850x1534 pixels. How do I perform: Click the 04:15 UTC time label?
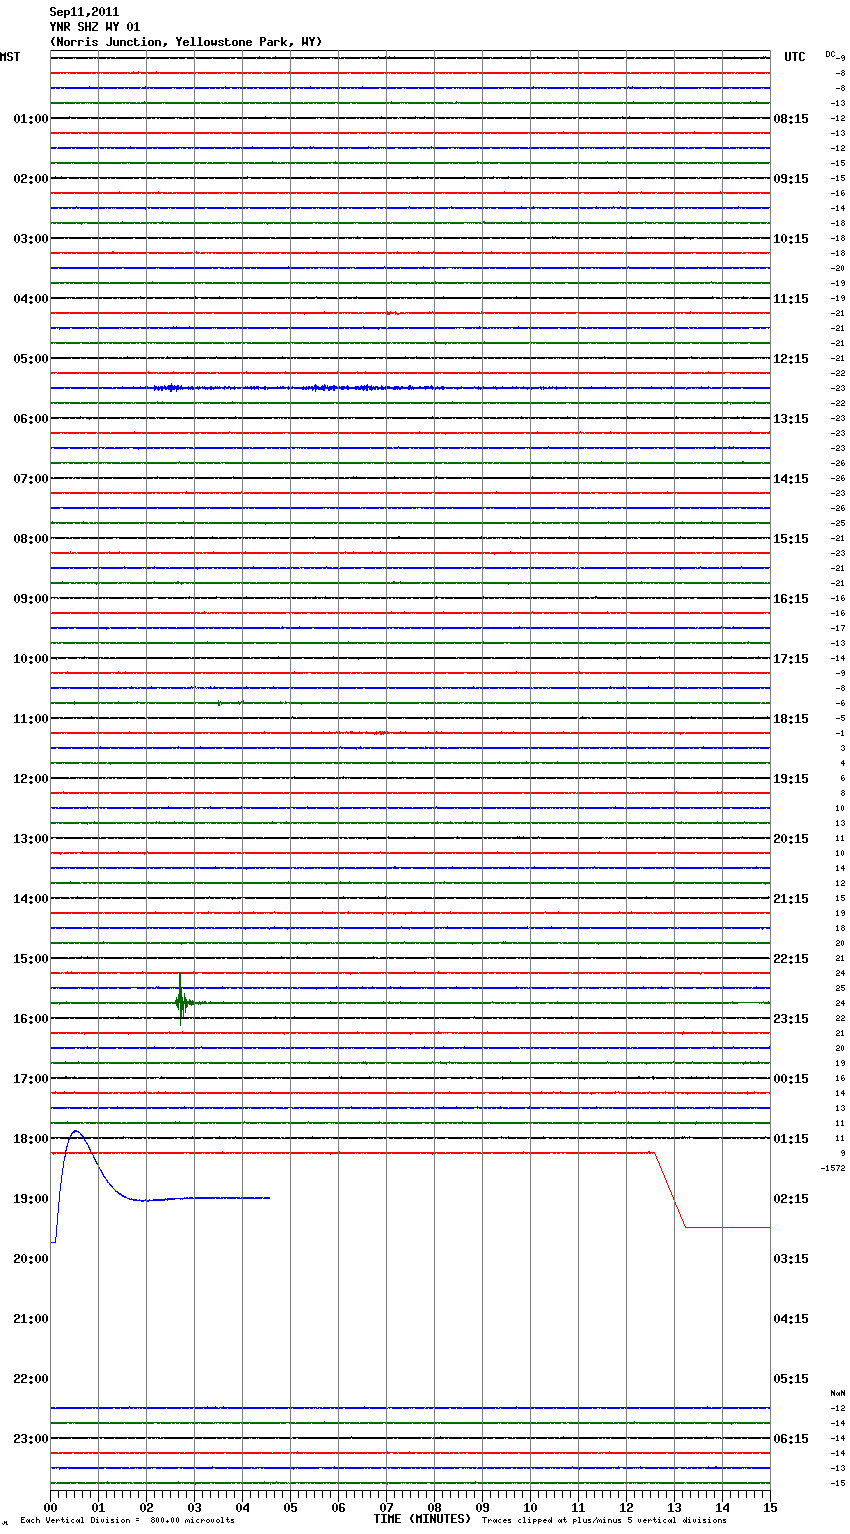point(791,1319)
